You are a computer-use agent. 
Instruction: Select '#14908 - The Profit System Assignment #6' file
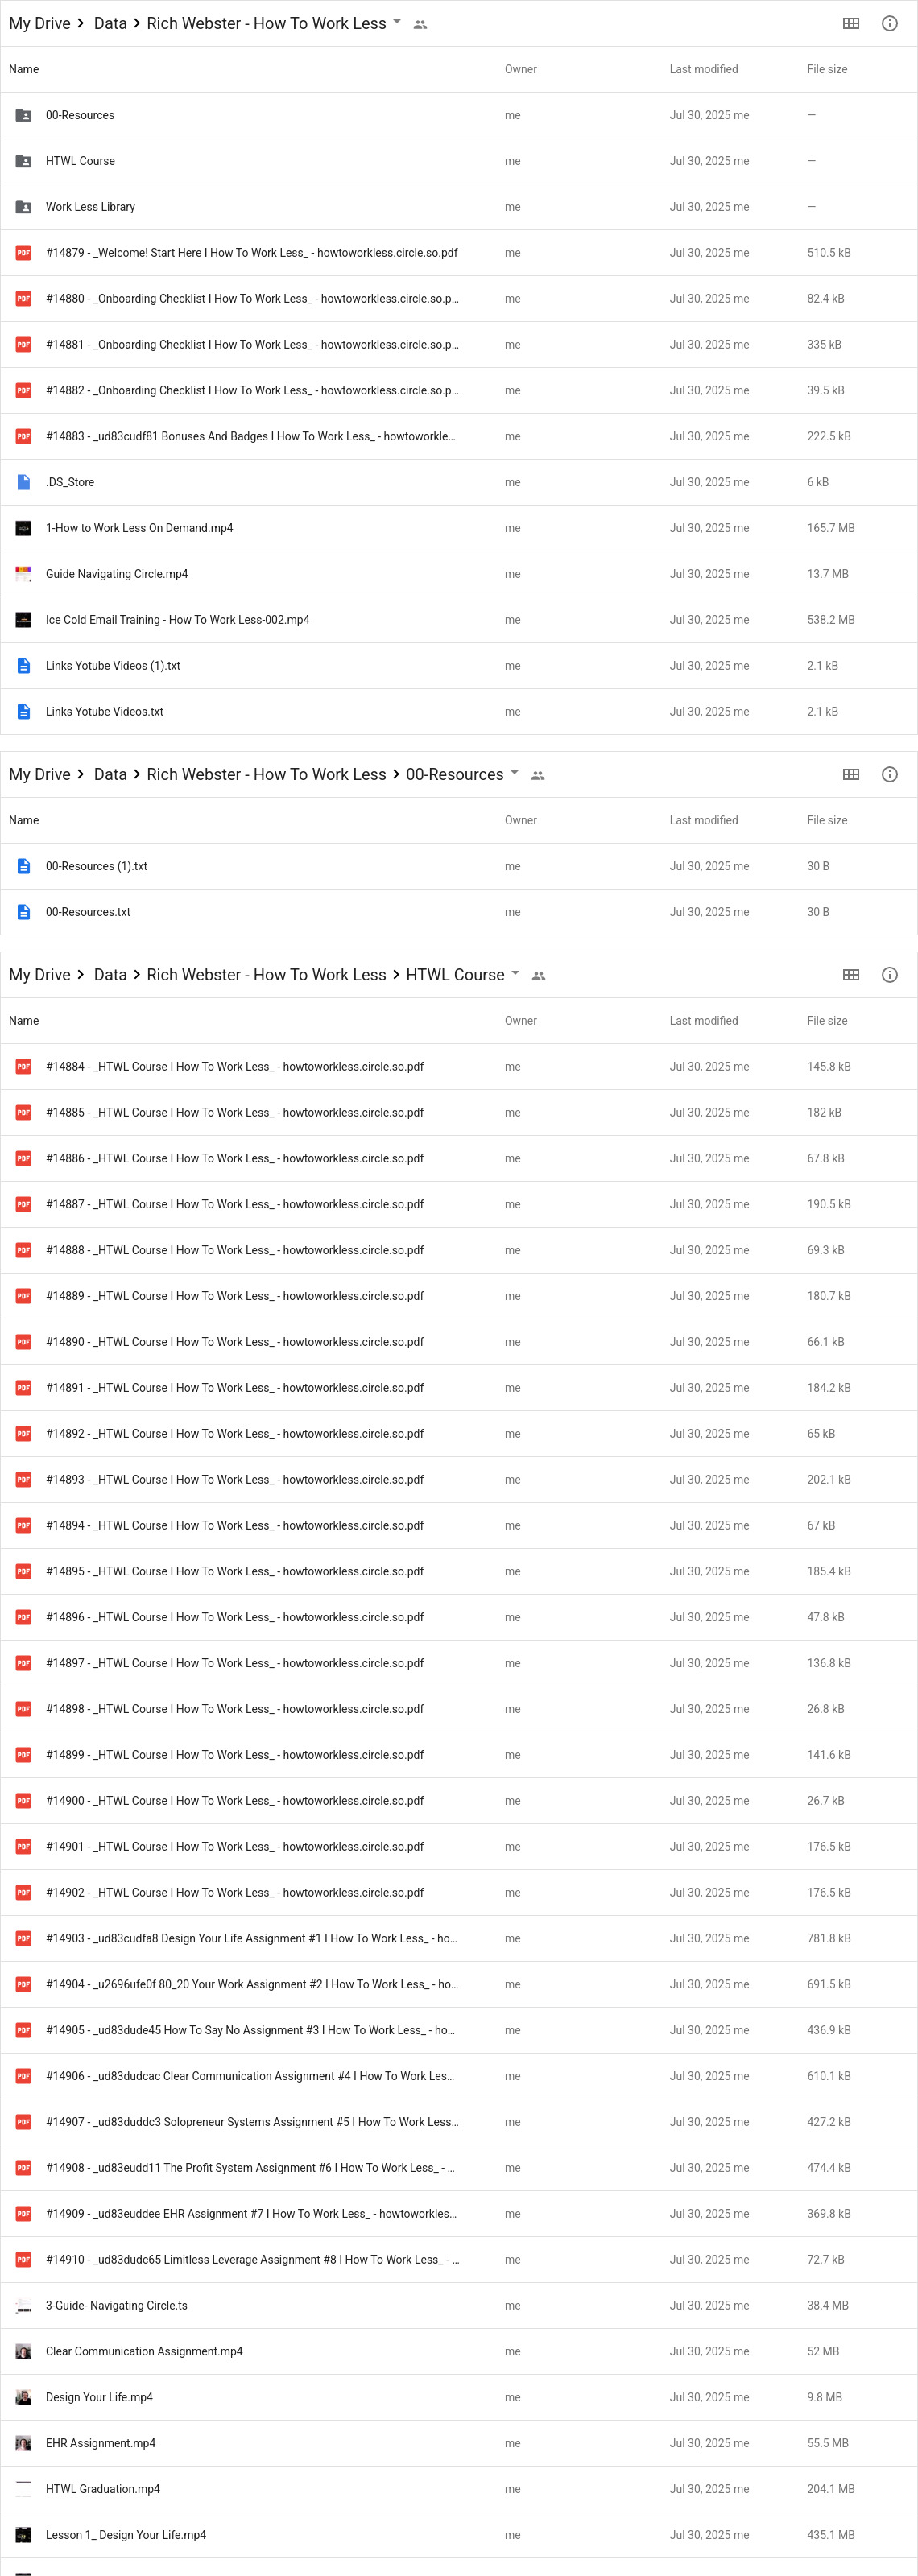coord(250,2168)
